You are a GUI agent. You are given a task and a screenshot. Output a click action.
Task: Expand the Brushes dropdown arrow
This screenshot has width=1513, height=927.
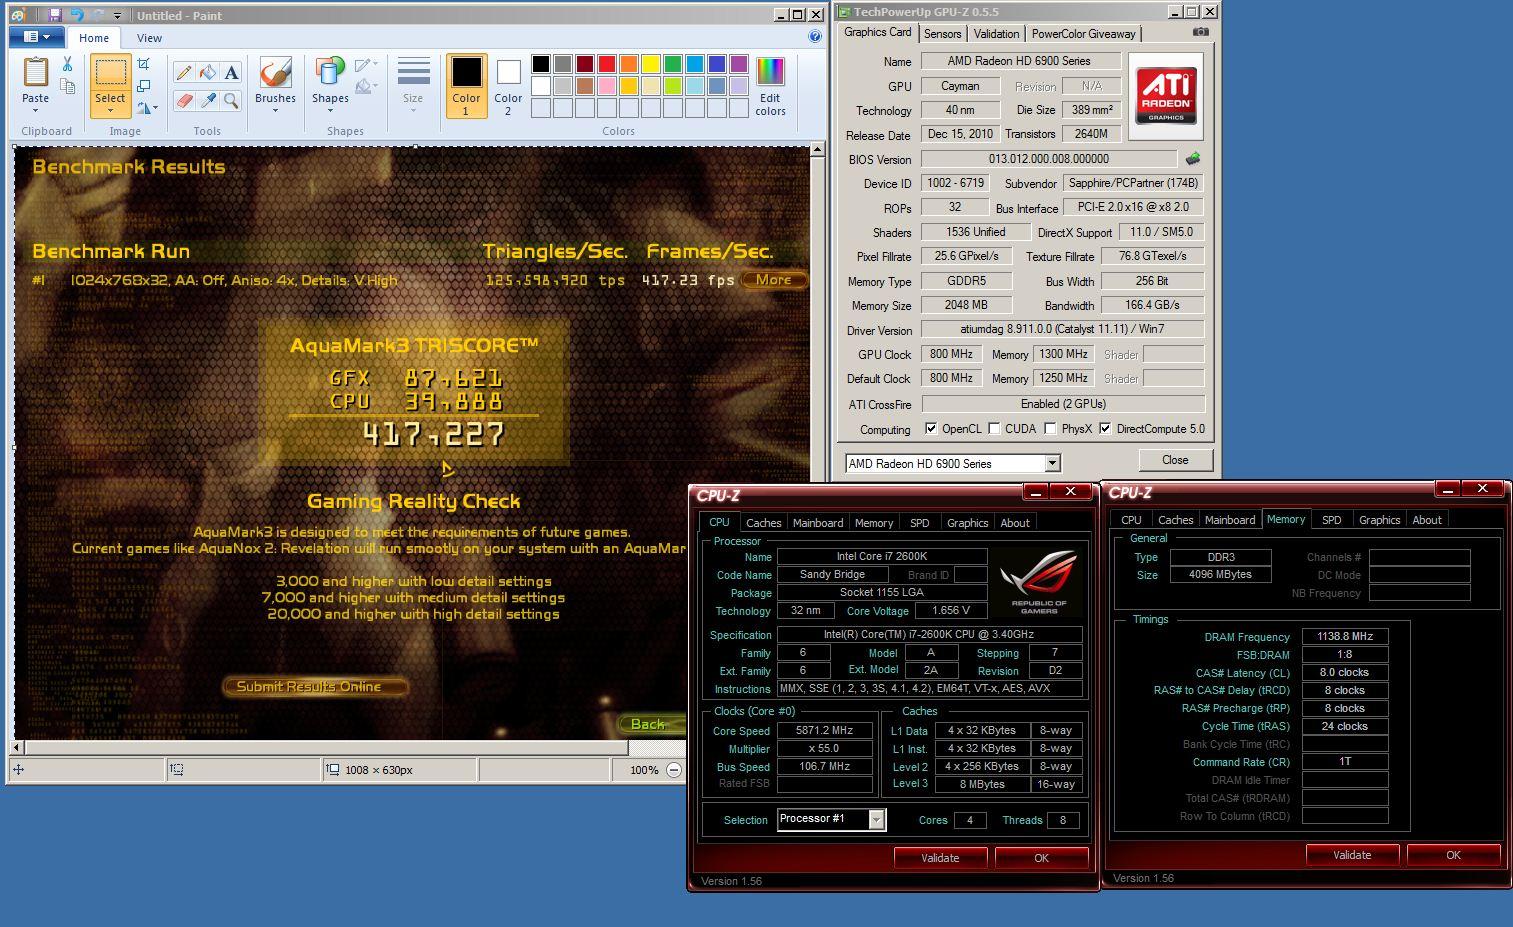click(275, 111)
